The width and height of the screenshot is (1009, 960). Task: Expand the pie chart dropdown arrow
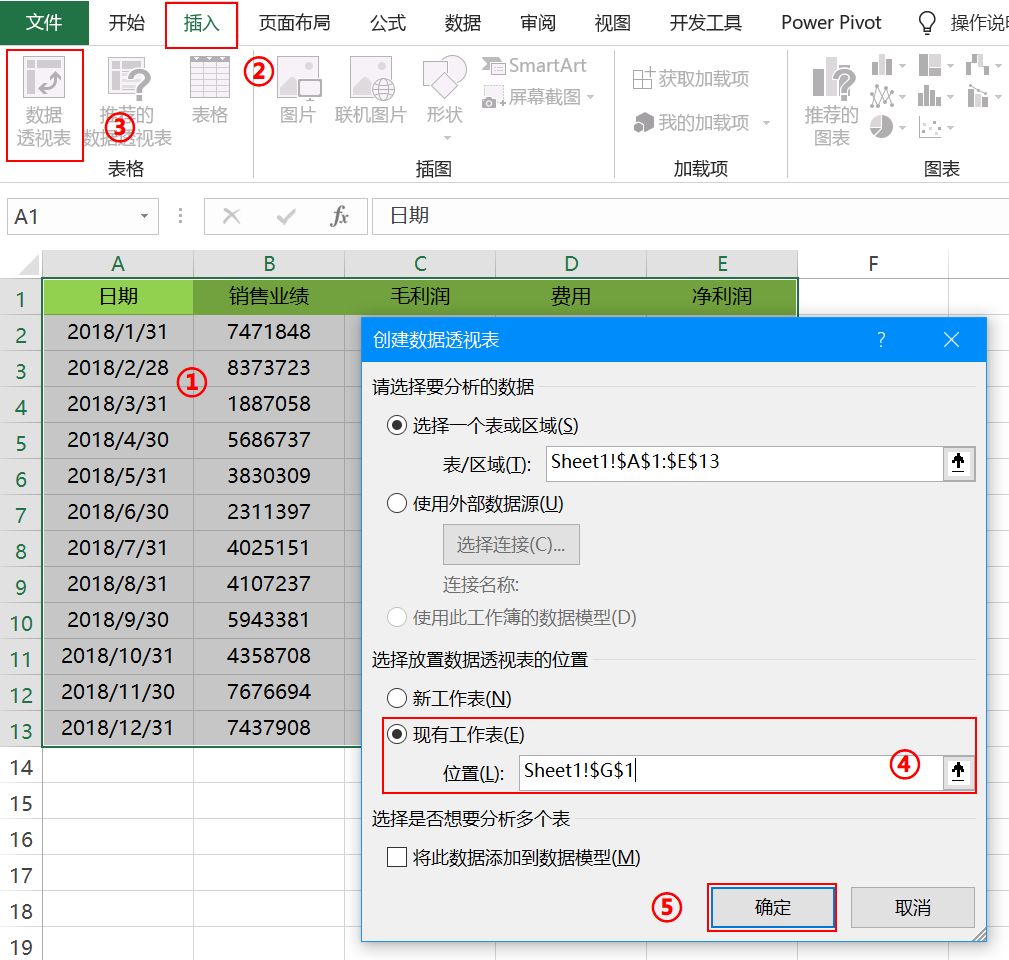(x=902, y=127)
